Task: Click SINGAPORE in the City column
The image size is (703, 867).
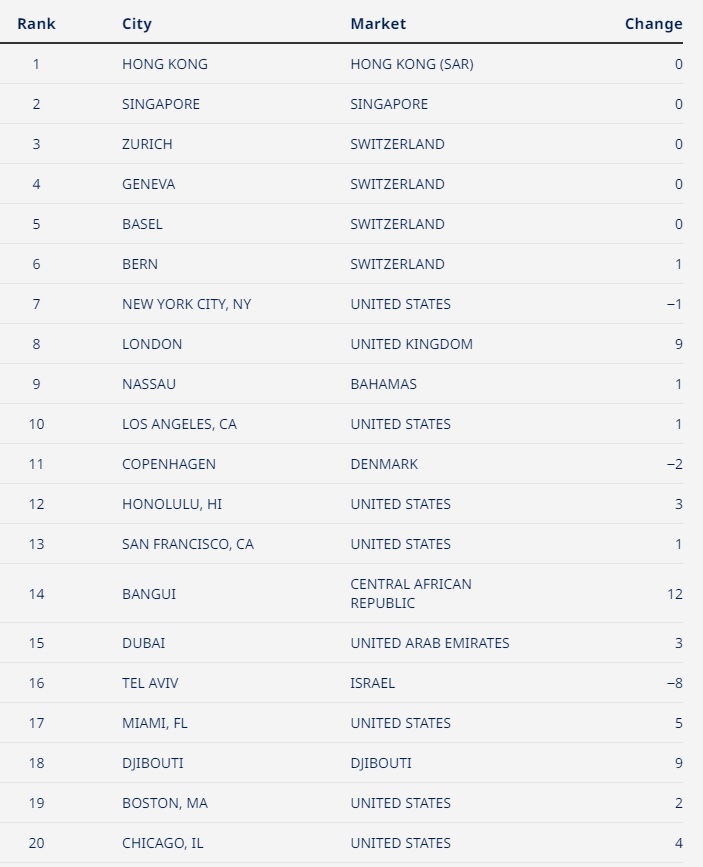Action: (161, 104)
